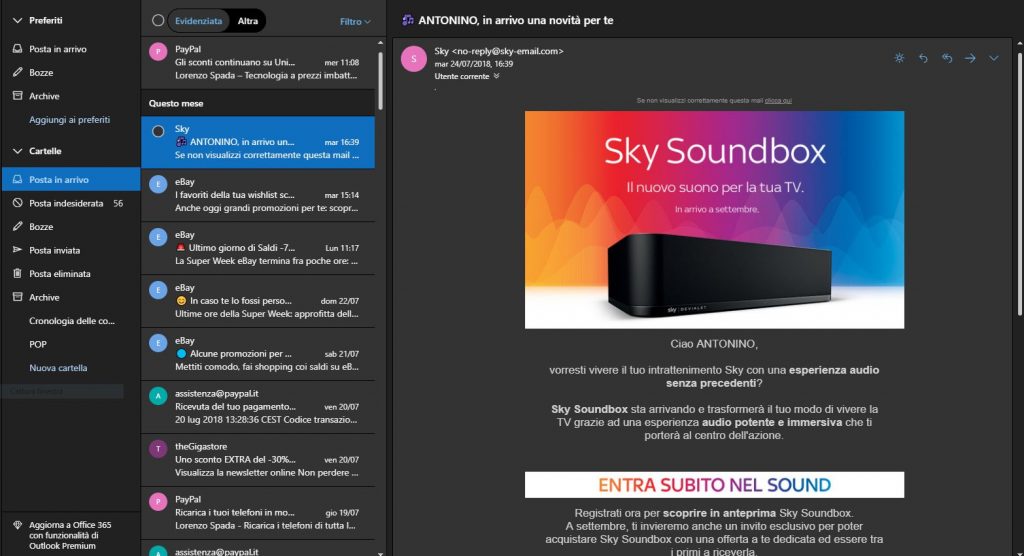Click the sun brightness icon in message header

click(899, 58)
